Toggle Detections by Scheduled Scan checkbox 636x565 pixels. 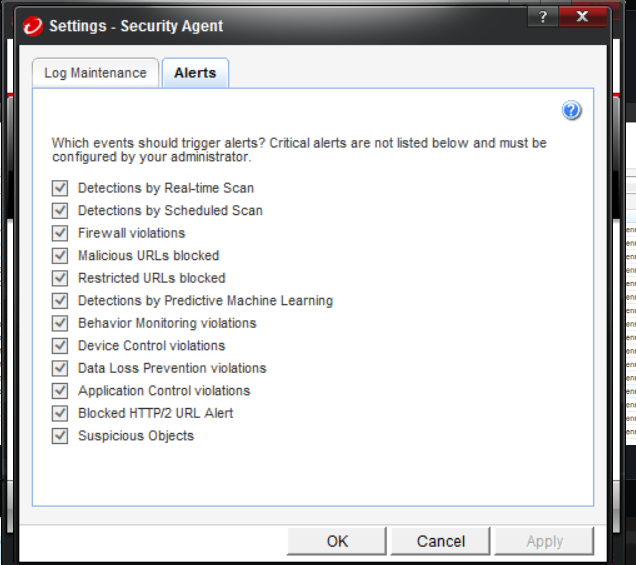pos(61,211)
